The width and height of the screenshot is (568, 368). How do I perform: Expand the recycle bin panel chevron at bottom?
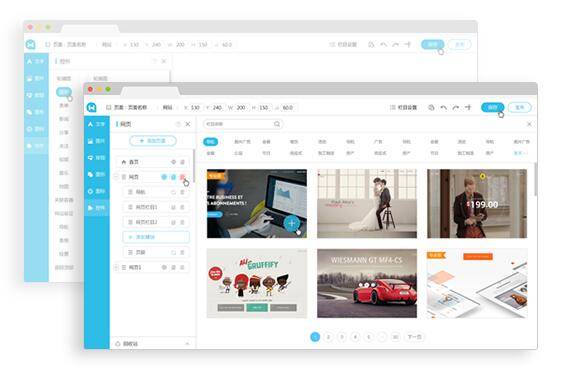coord(187,343)
